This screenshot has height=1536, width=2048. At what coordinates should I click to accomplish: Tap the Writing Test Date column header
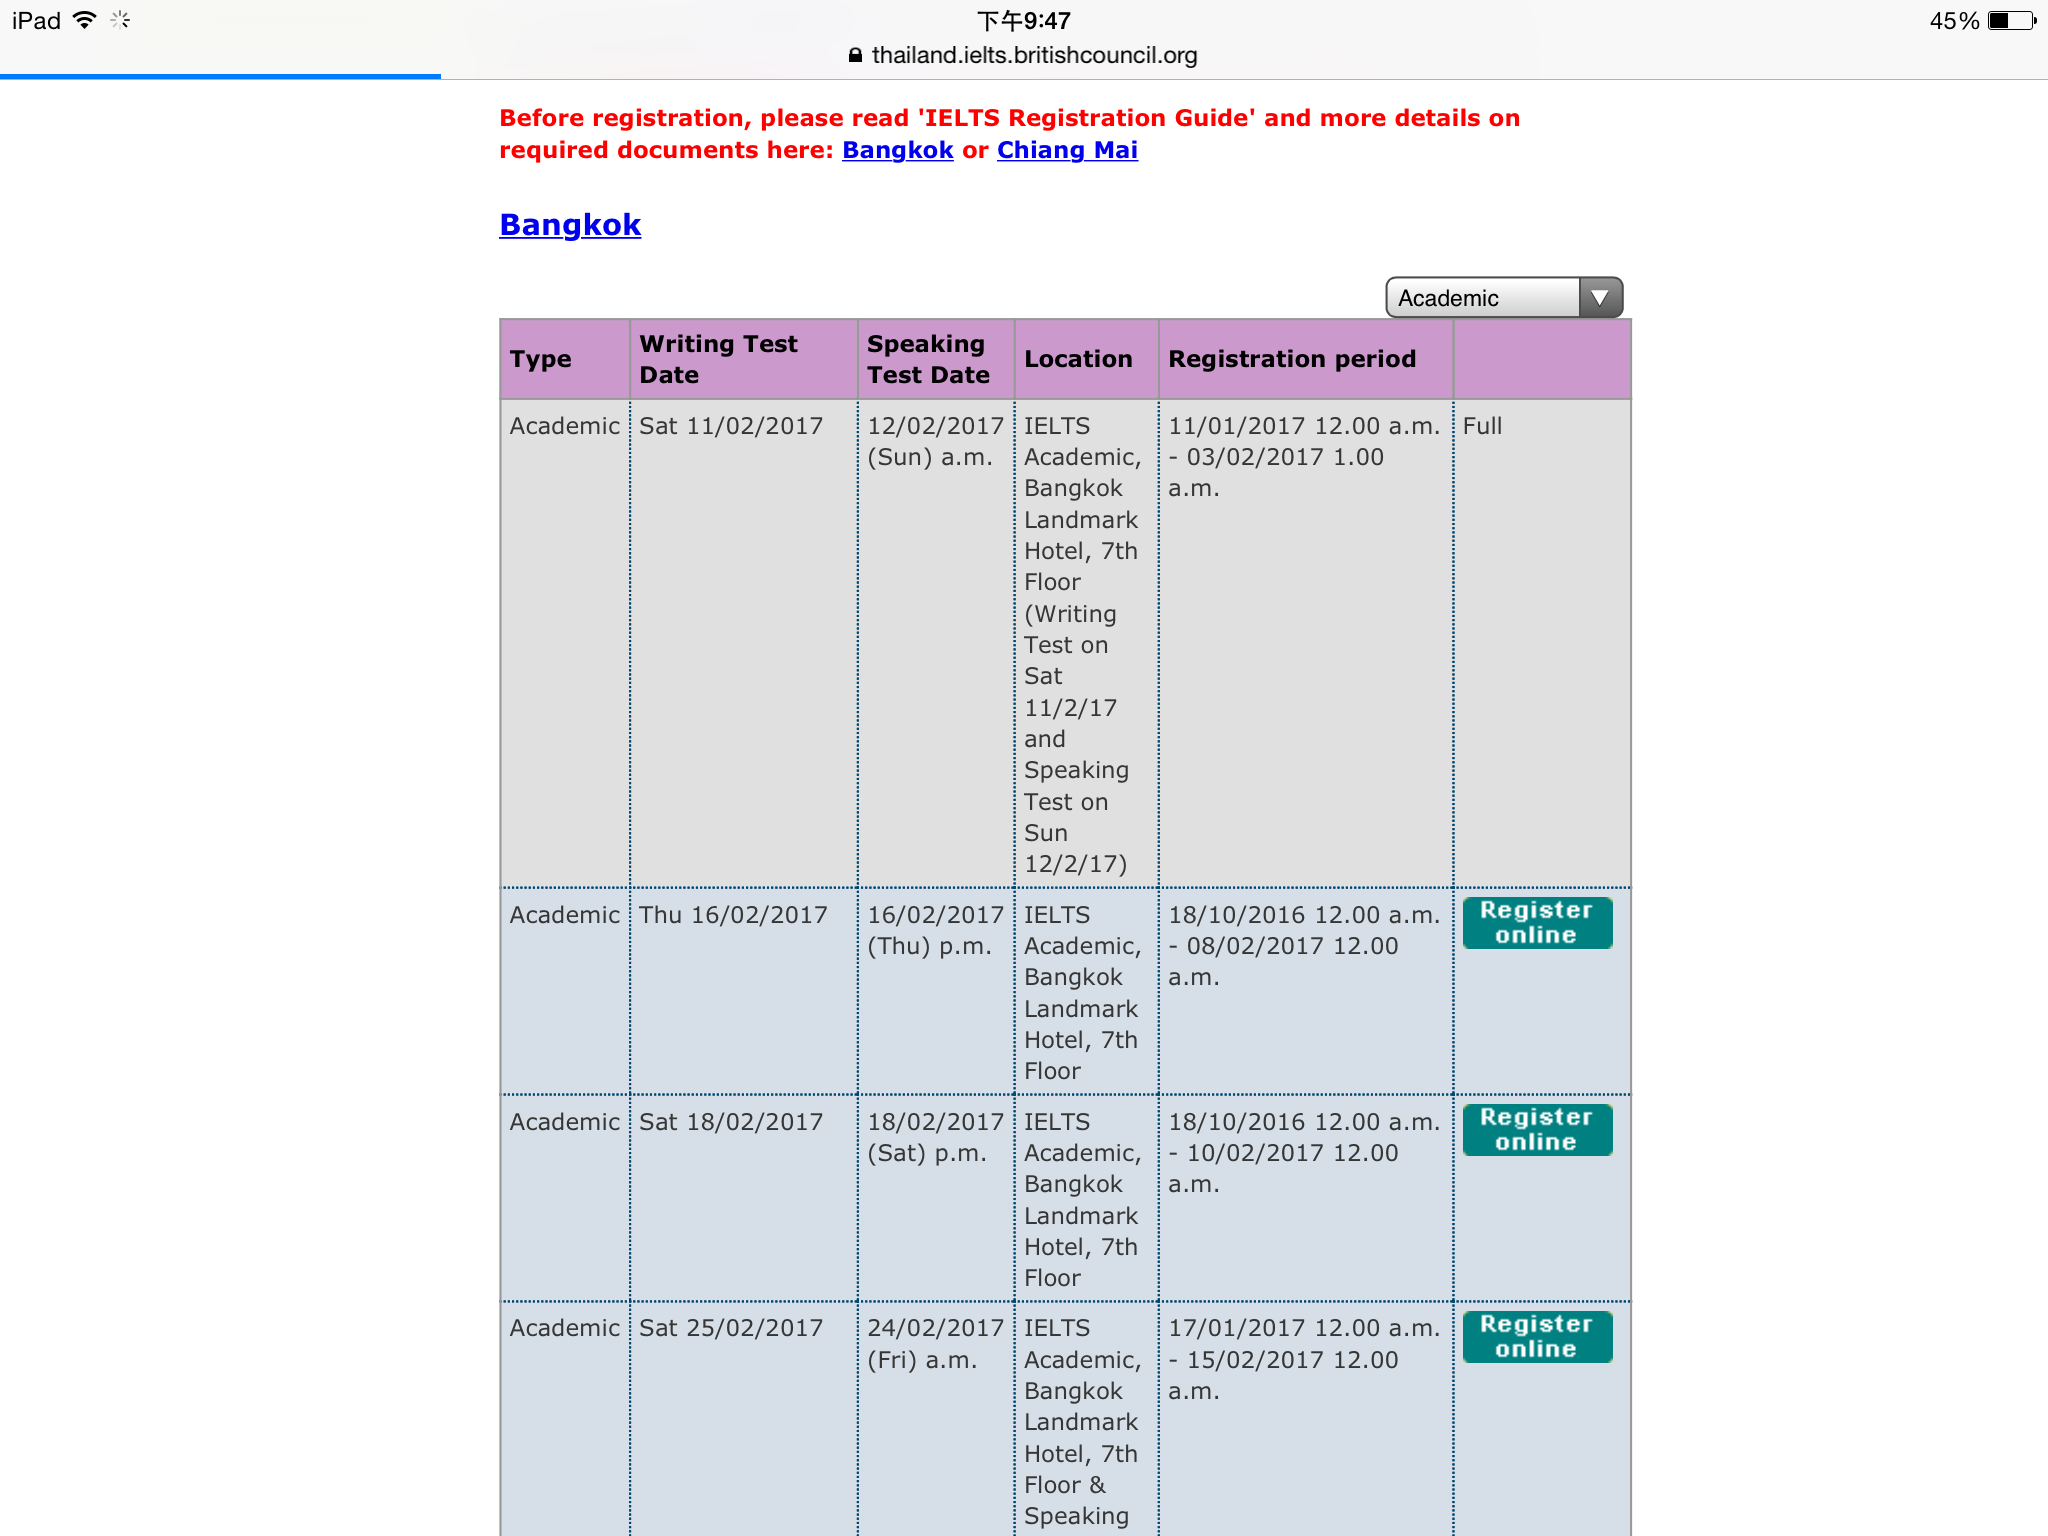tap(718, 359)
